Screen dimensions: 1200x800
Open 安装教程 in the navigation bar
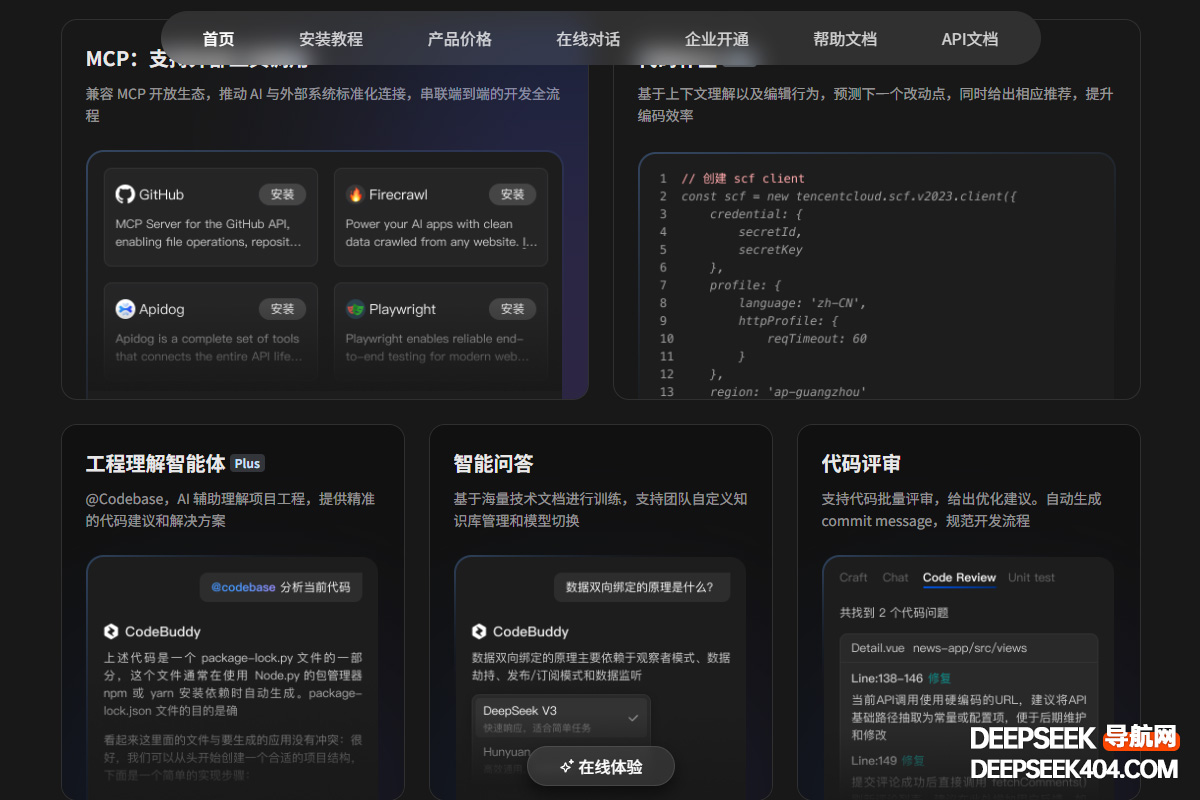(x=331, y=39)
